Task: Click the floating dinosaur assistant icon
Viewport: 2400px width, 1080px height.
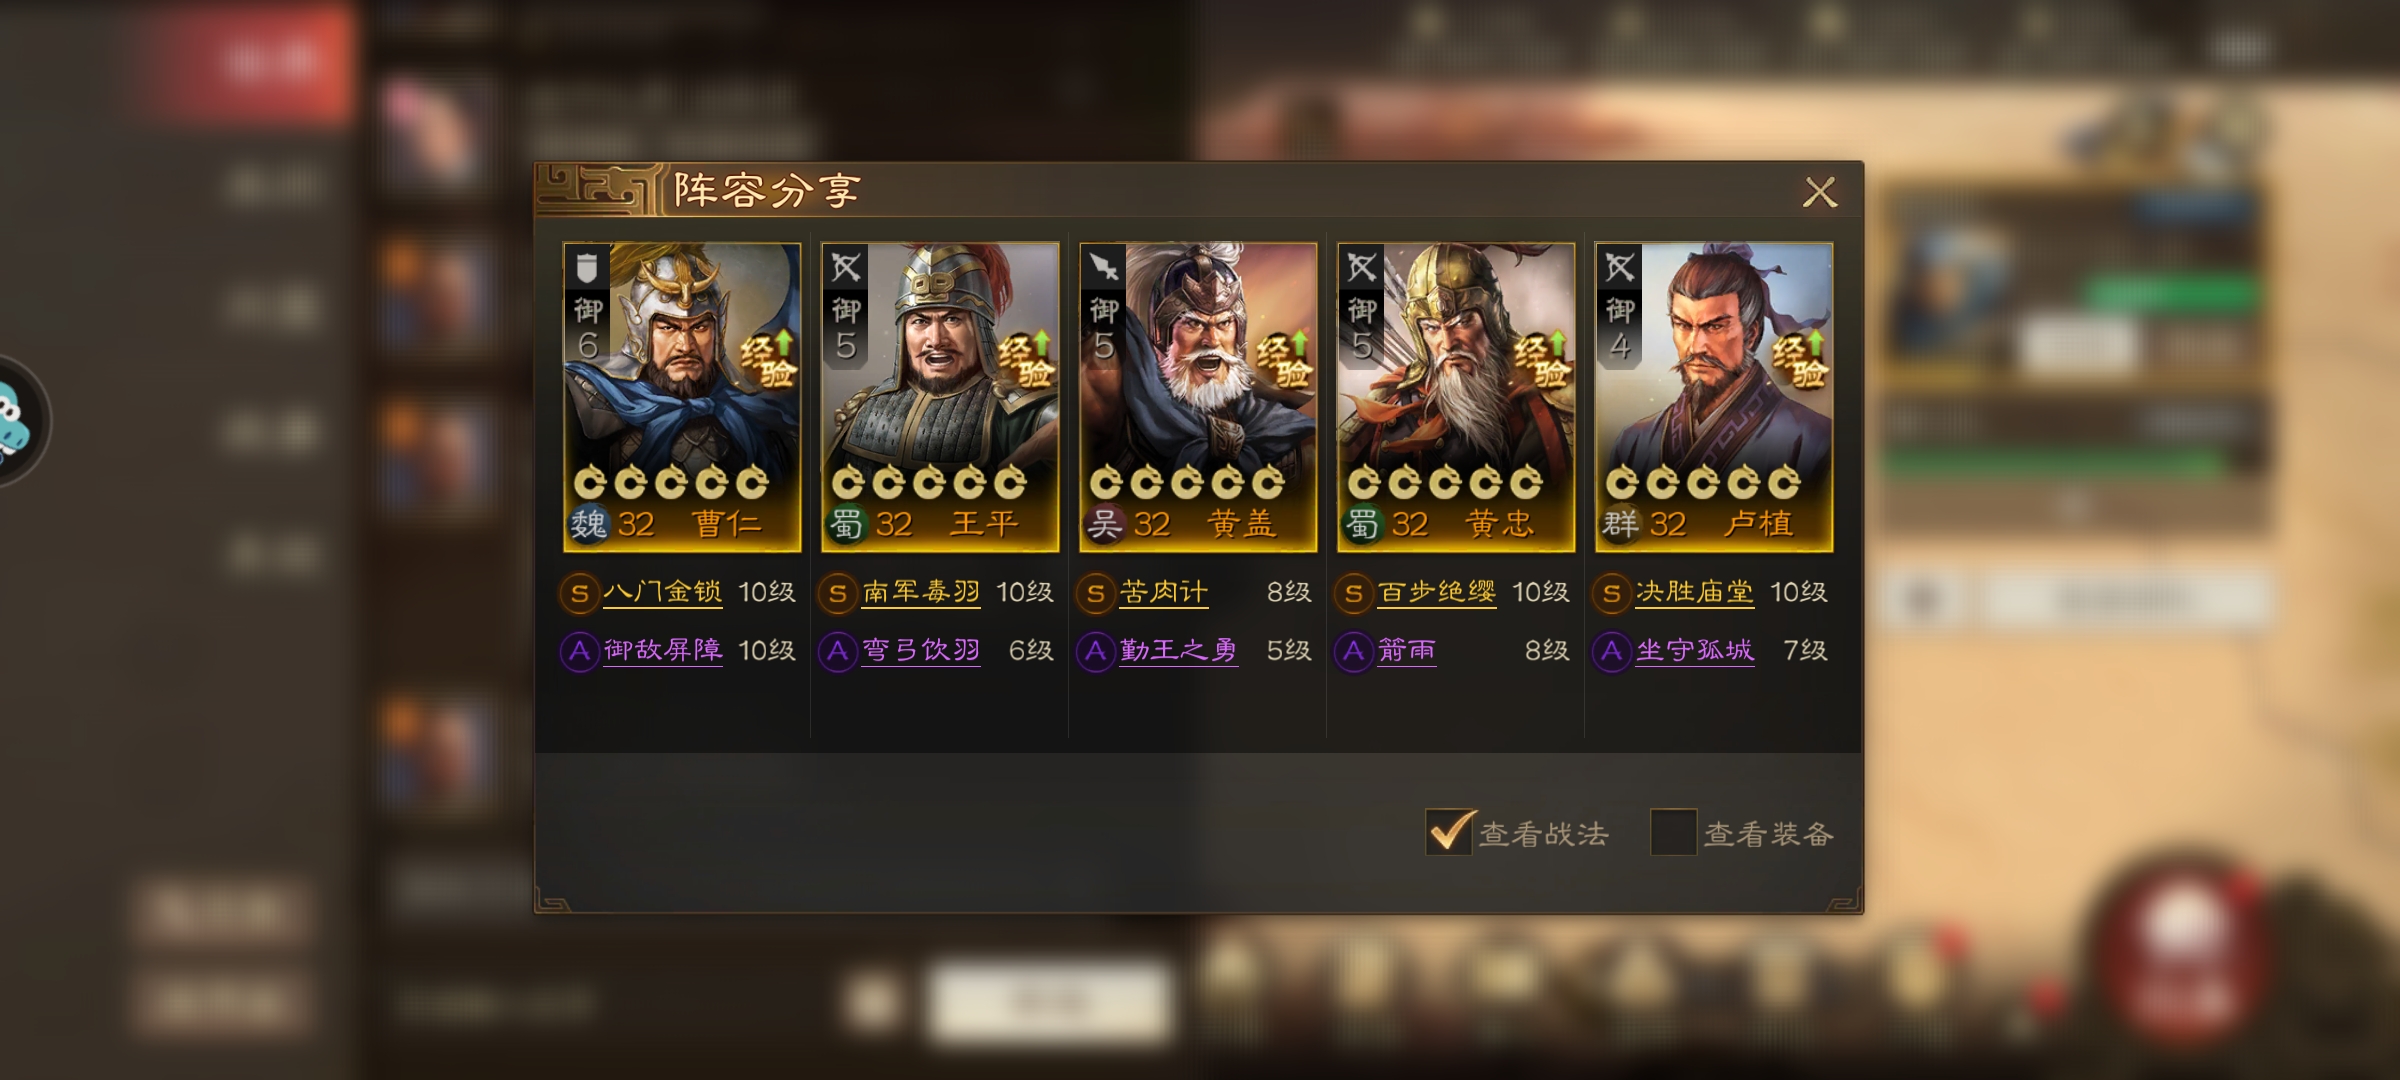Action: click(x=18, y=421)
